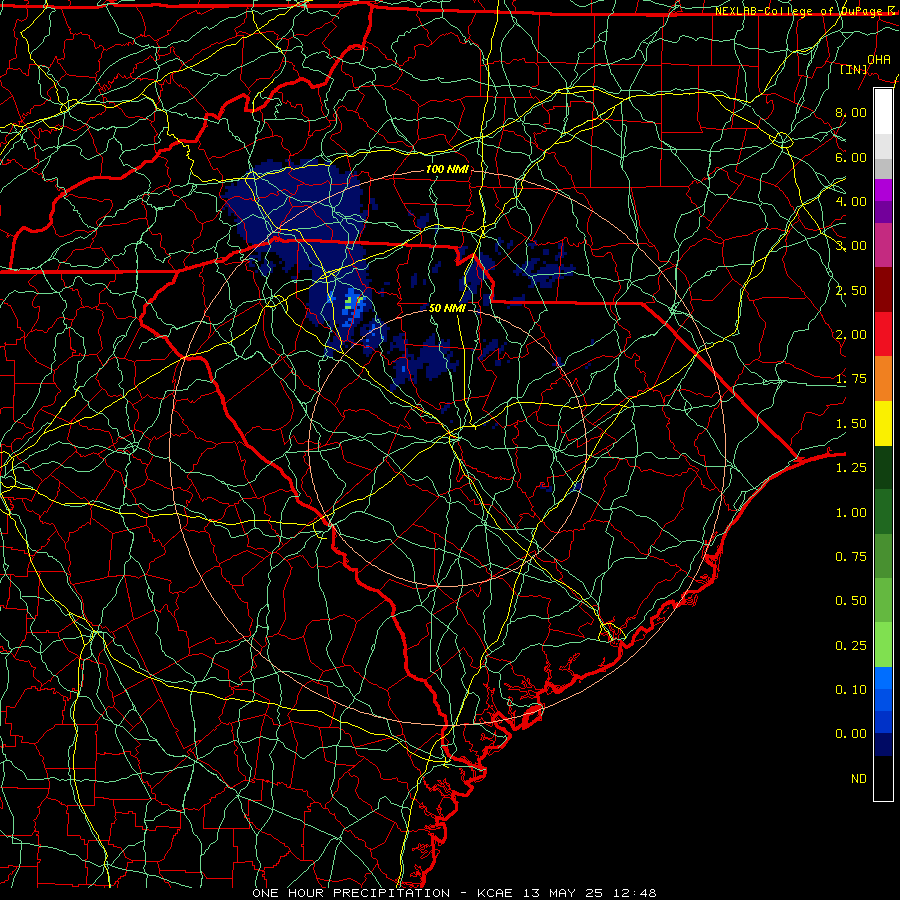Click the 0.50 legend value
The height and width of the screenshot is (900, 900).
(x=851, y=601)
